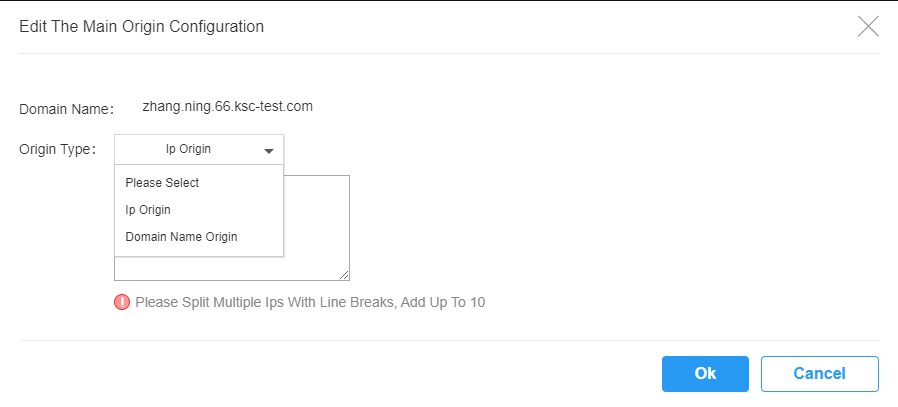Screen dimensions: 898x407
Task: Select Domain Name Origin option
Action: pos(181,236)
